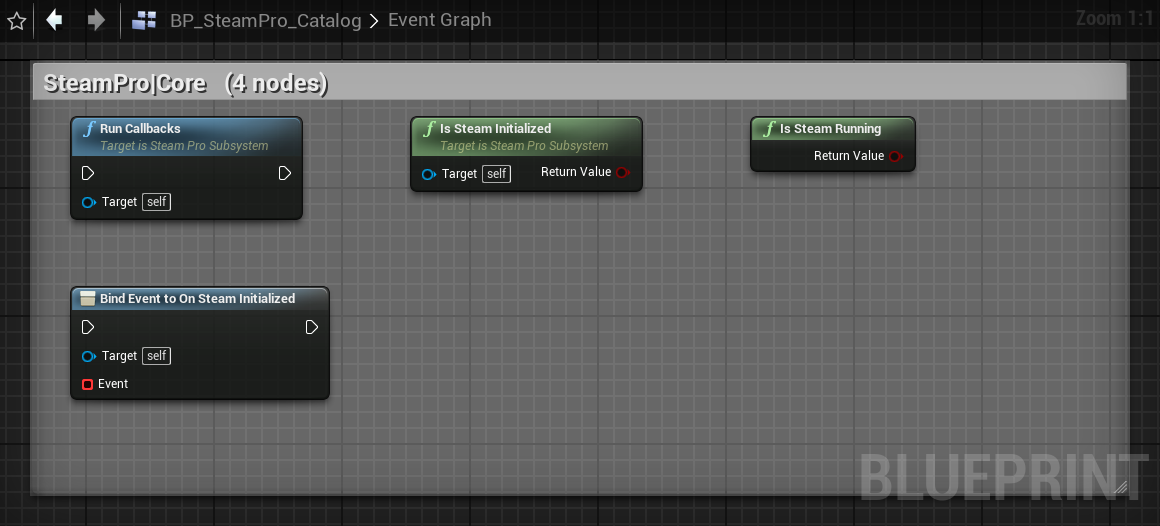Click Bind Event input execution pin
This screenshot has height=526, width=1160.
click(88, 327)
